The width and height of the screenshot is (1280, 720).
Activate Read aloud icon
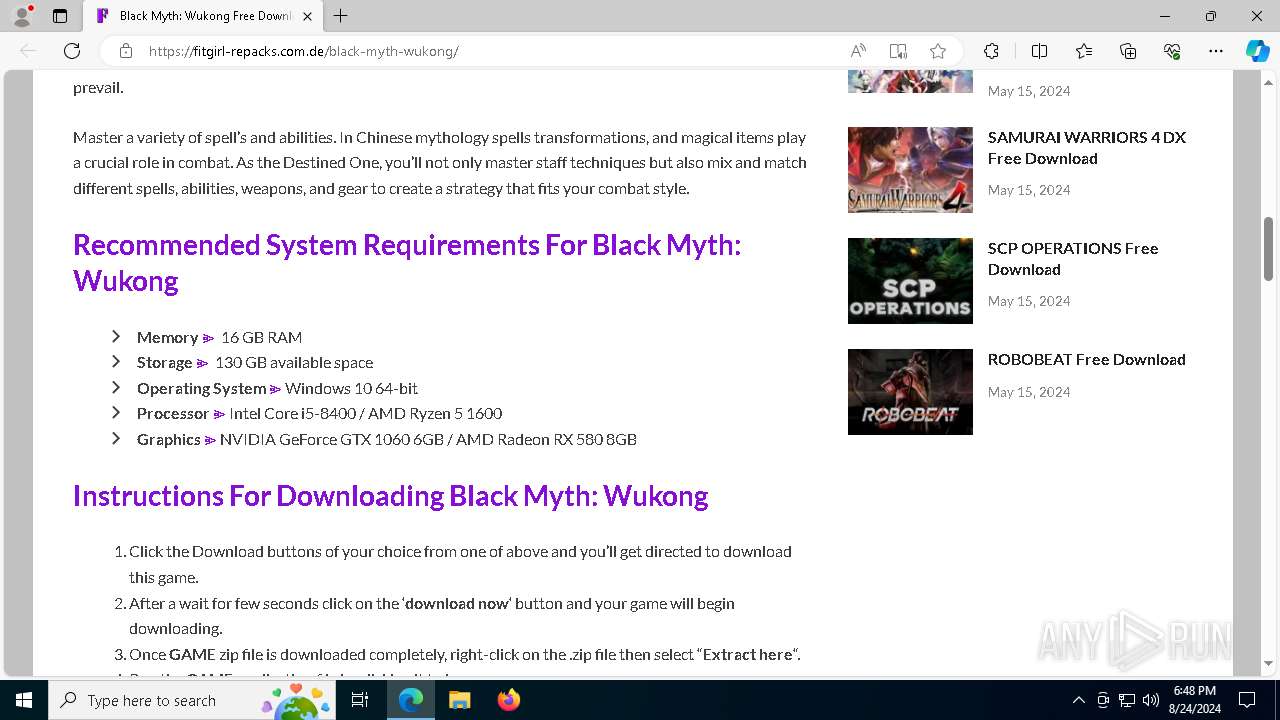pos(858,51)
